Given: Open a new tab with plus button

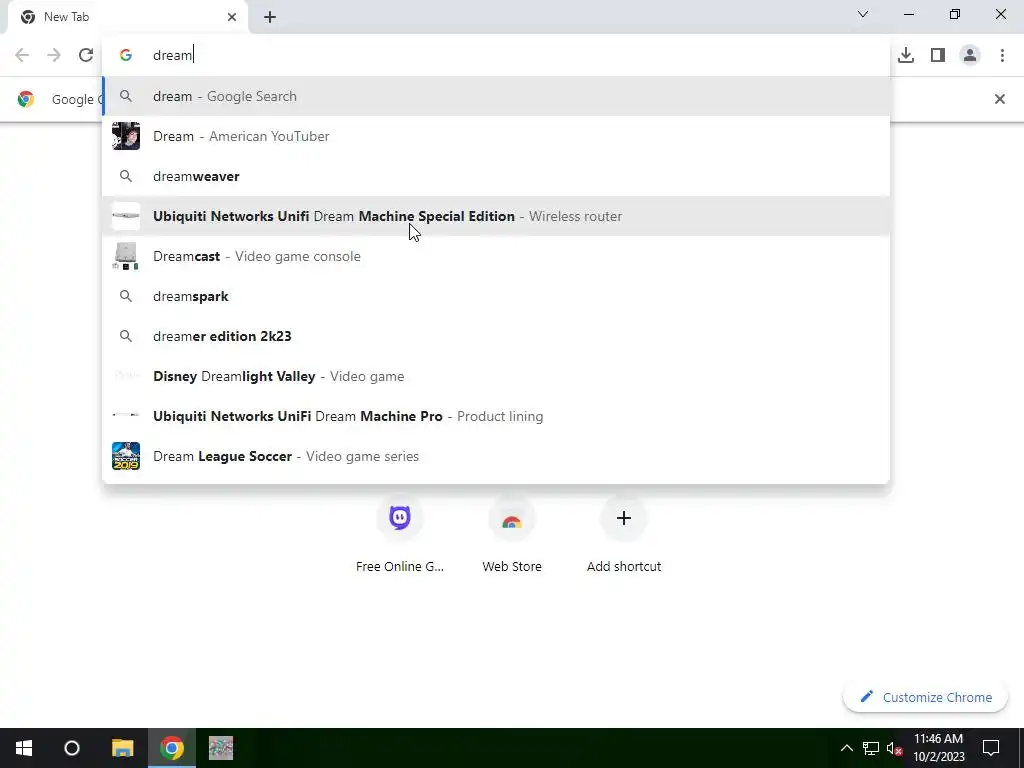Looking at the screenshot, I should (270, 17).
